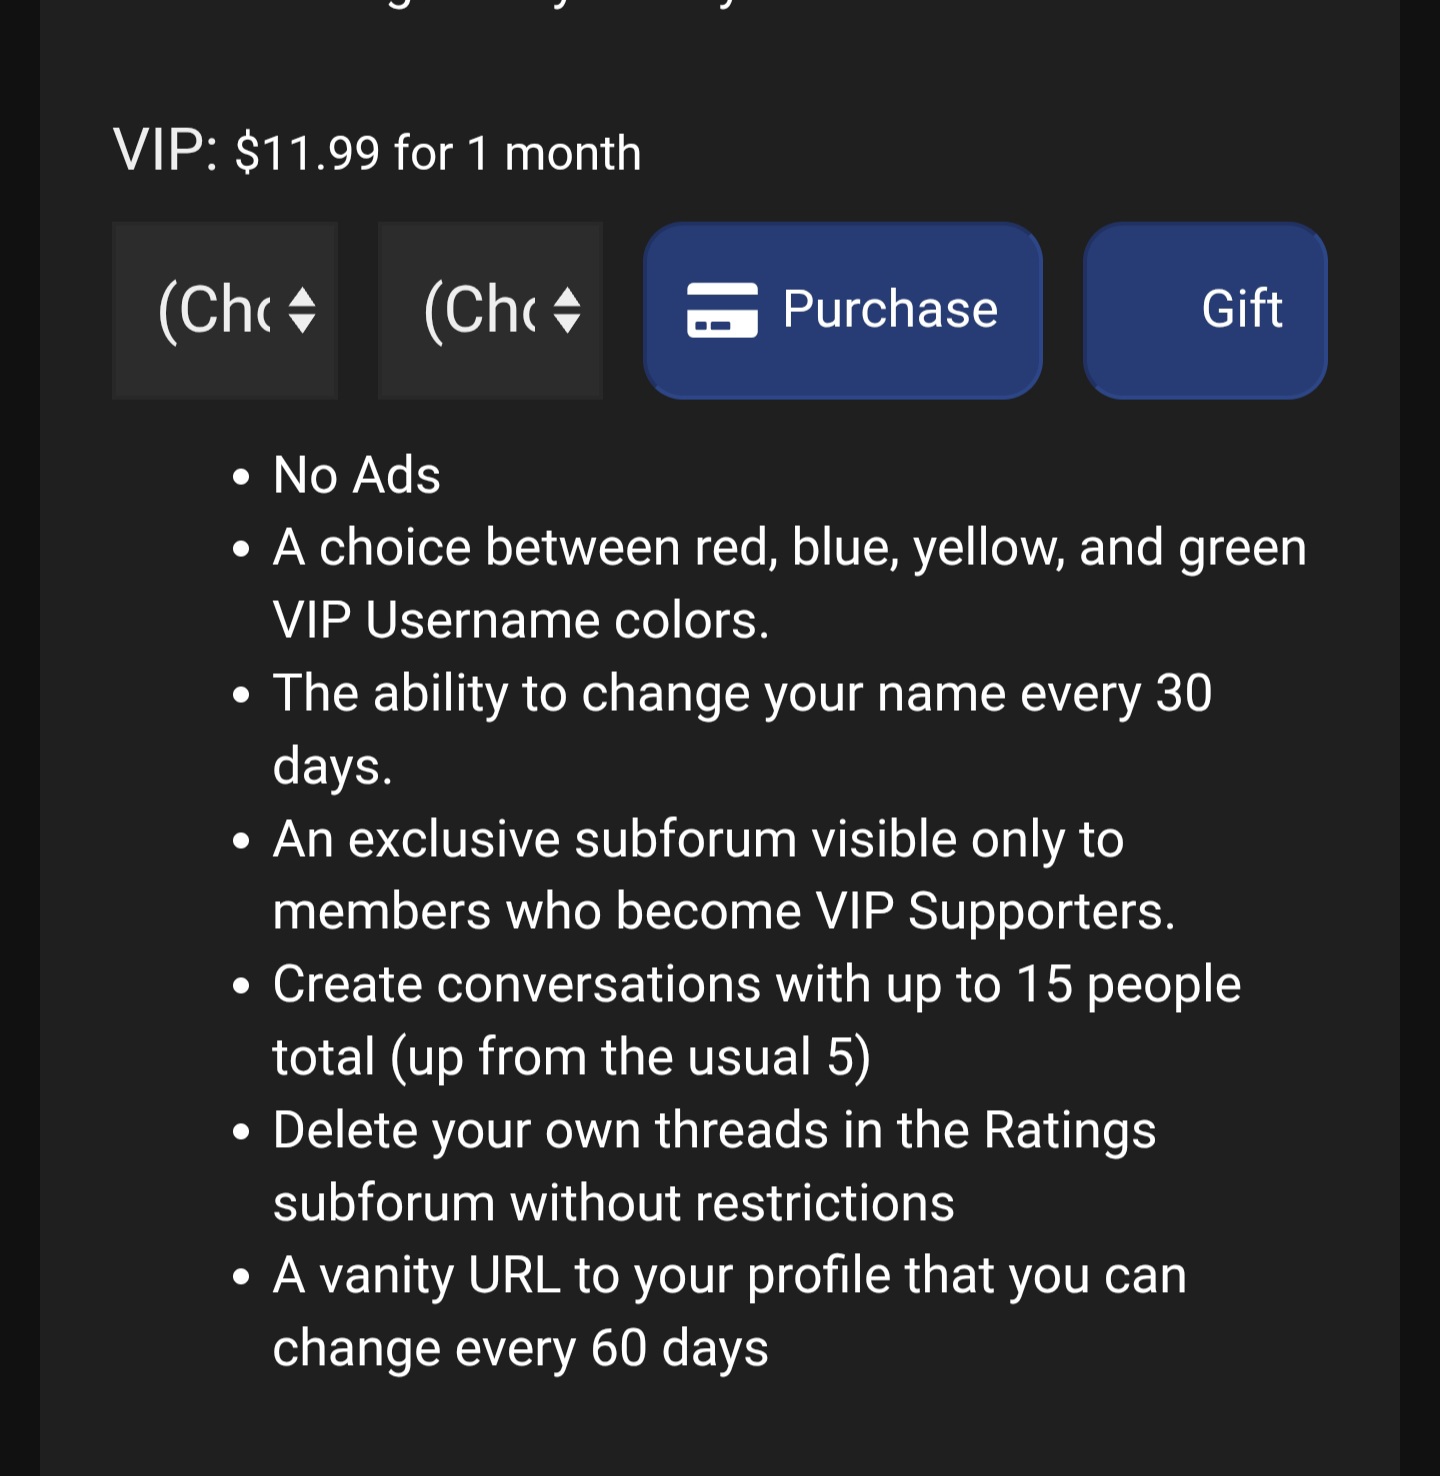Click the 'Create conversations with up to 15 people' benefit
Viewport: 1440px width, 1476px height.
click(x=756, y=1021)
